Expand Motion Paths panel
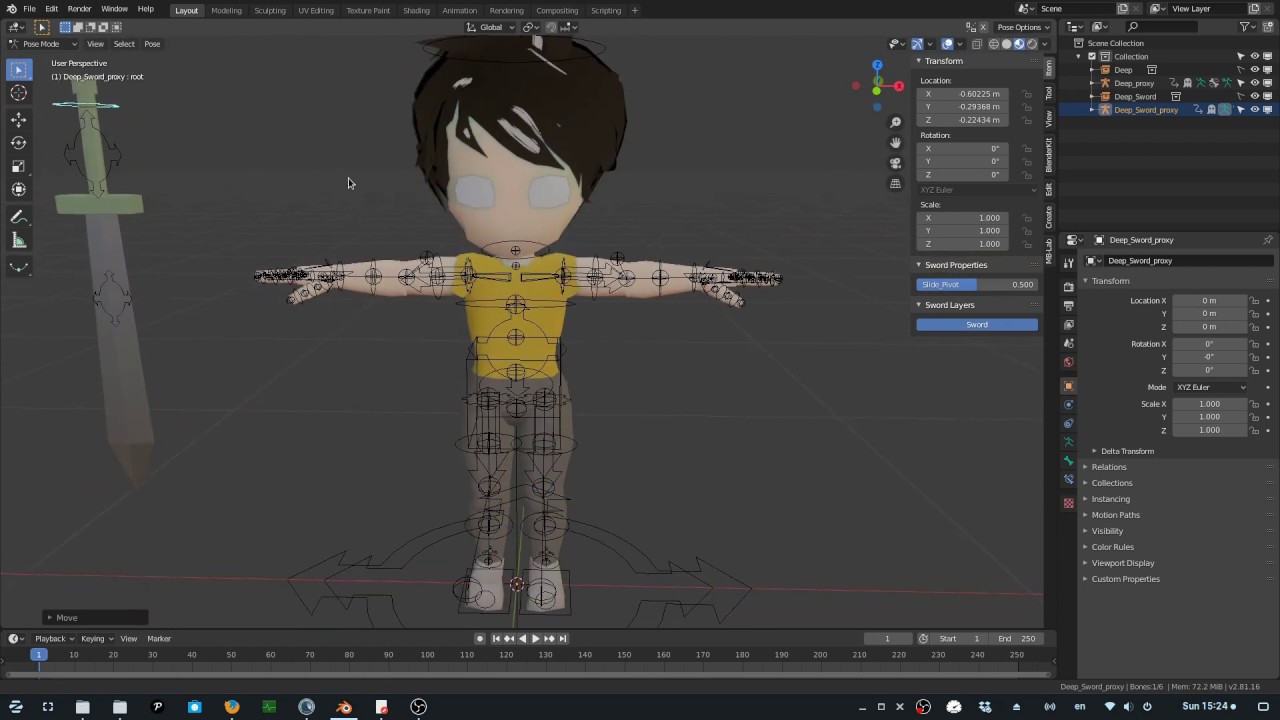Screen dimensions: 1280x720 pyautogui.click(x=1115, y=515)
